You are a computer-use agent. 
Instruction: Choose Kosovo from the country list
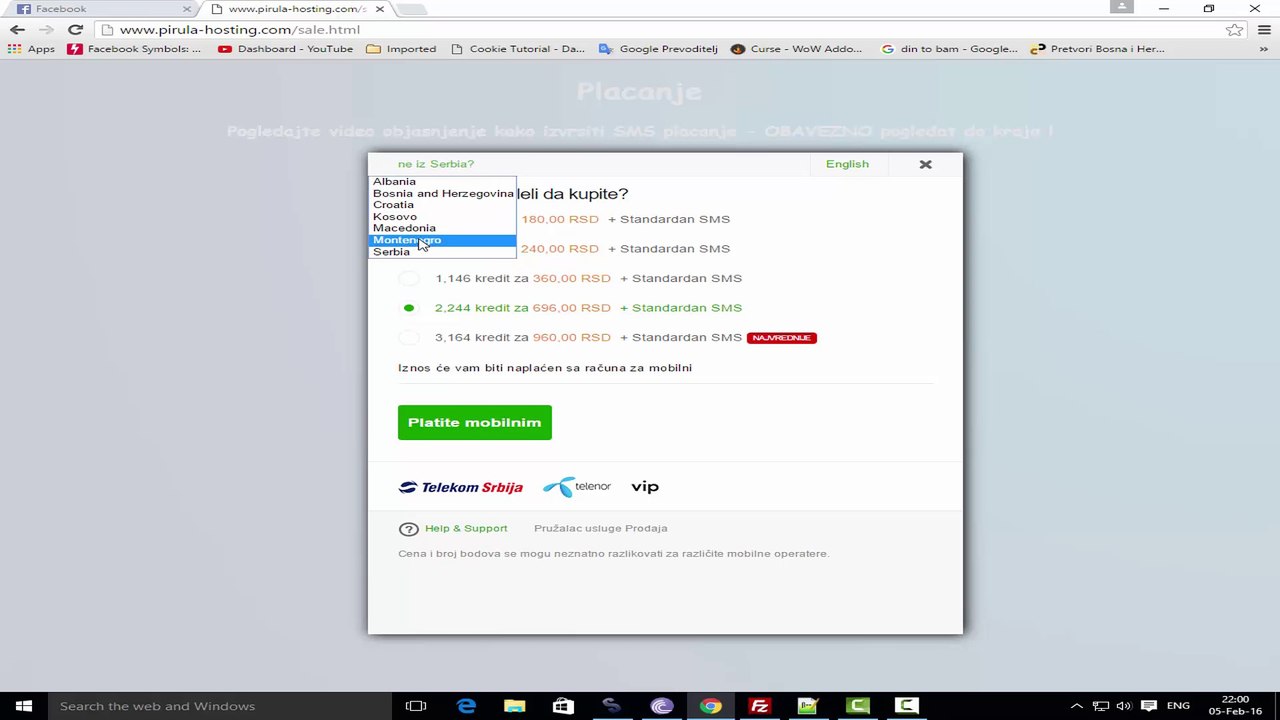(443, 217)
